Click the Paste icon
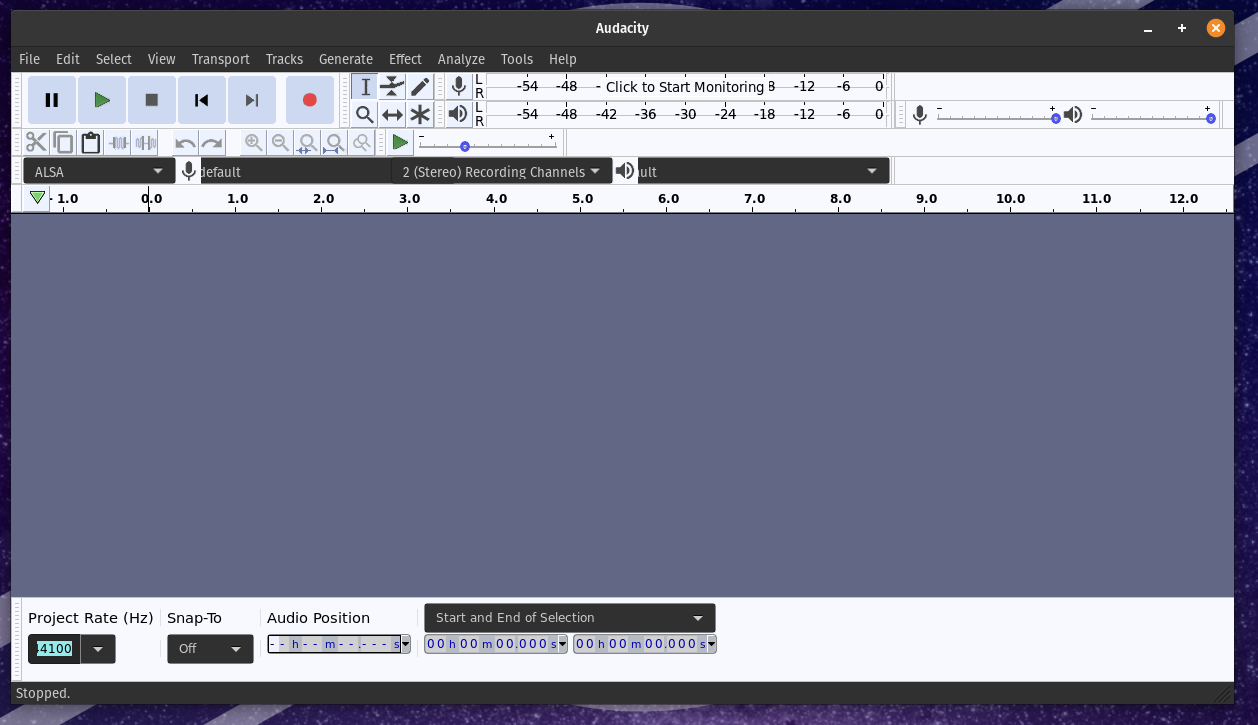This screenshot has height=725, width=1258. pyautogui.click(x=90, y=142)
